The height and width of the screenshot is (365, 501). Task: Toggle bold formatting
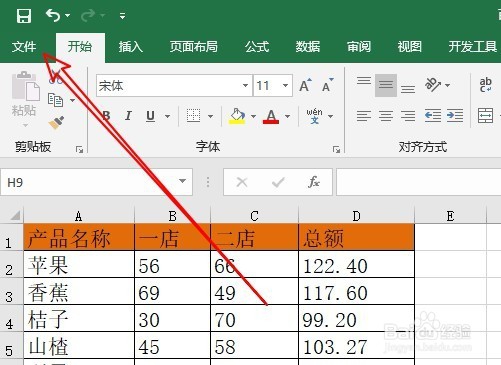click(106, 116)
